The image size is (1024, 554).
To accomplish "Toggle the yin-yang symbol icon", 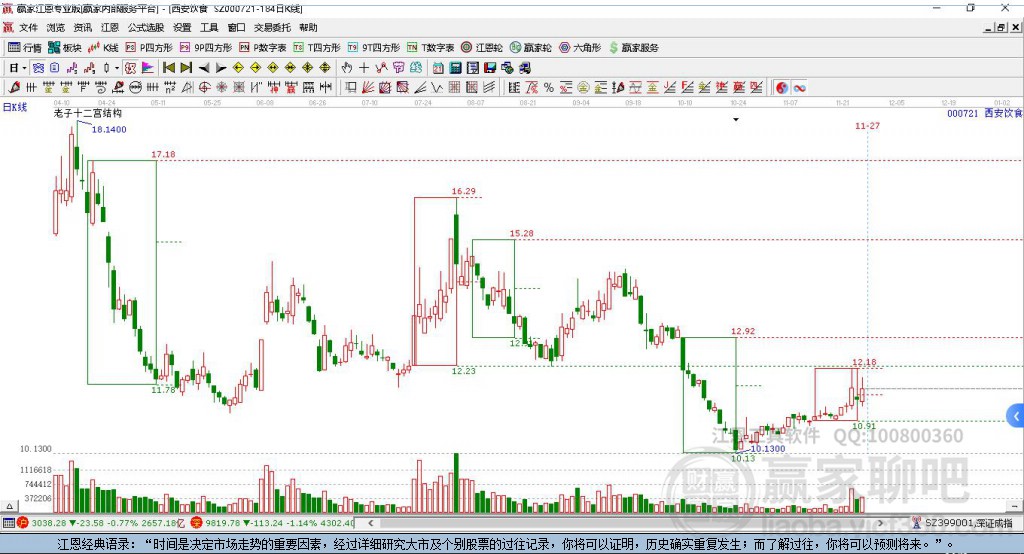I will (x=782, y=88).
